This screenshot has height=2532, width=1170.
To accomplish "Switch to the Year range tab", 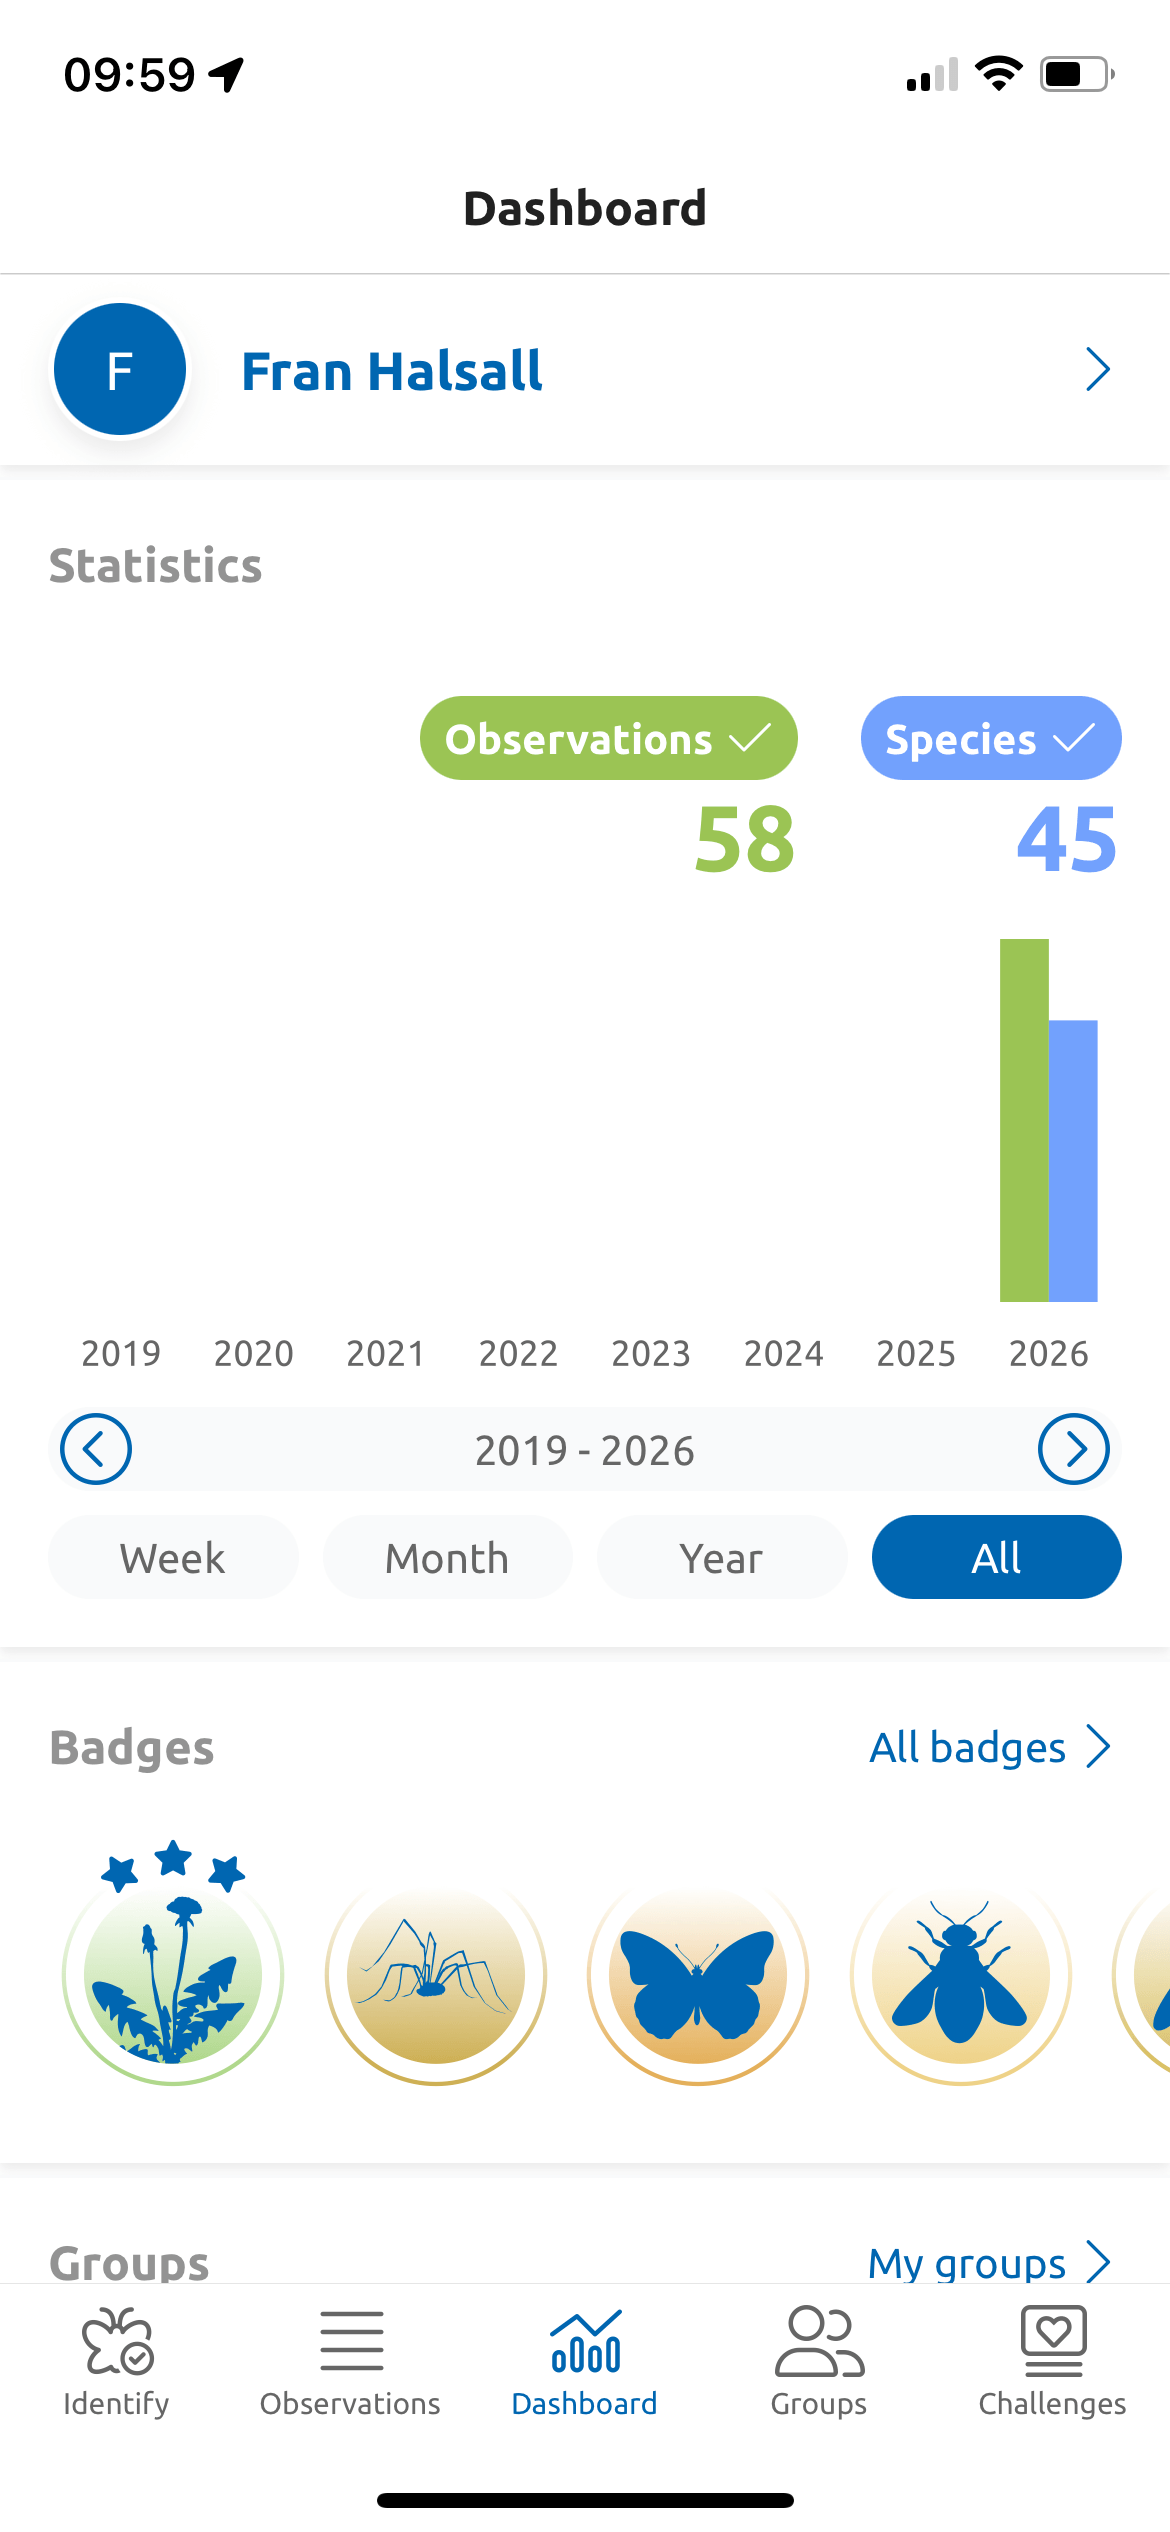I will 722,1557.
